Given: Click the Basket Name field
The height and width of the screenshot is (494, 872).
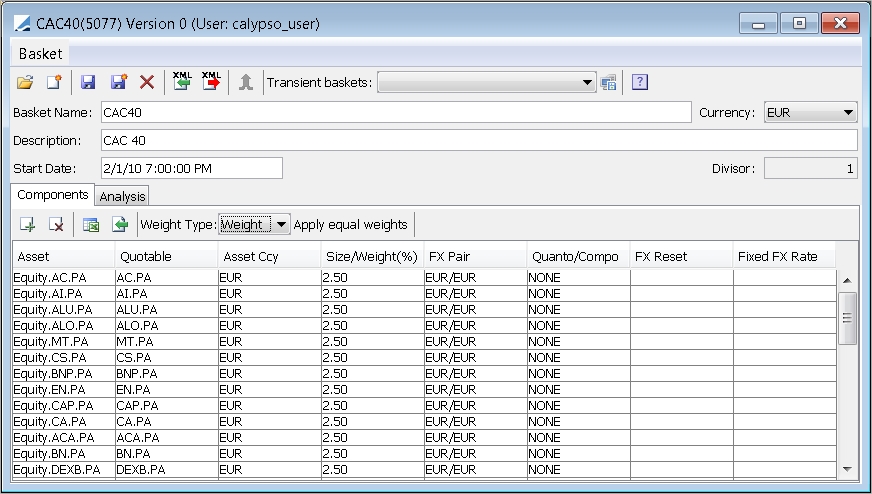Looking at the screenshot, I should pos(396,112).
